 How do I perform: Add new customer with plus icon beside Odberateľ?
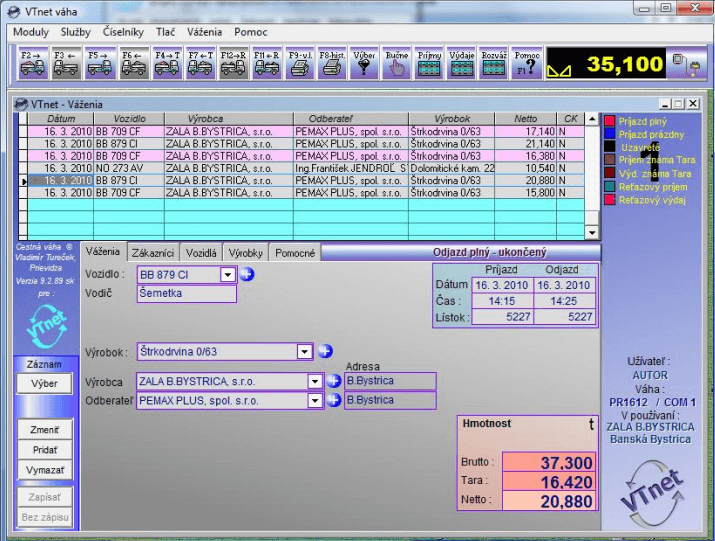click(x=334, y=400)
